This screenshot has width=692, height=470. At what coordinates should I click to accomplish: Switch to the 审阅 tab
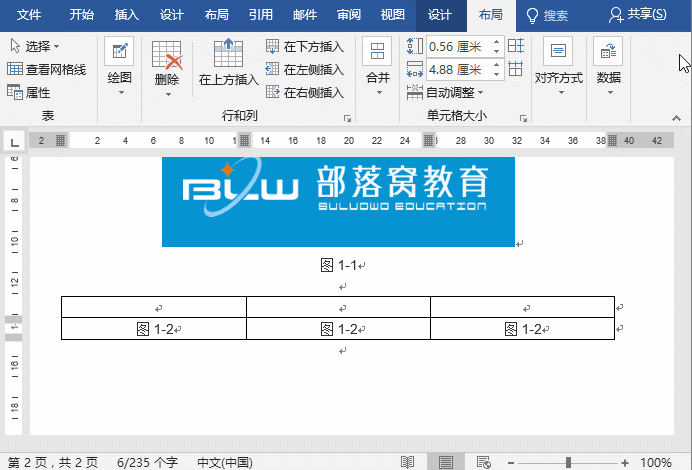pyautogui.click(x=349, y=15)
